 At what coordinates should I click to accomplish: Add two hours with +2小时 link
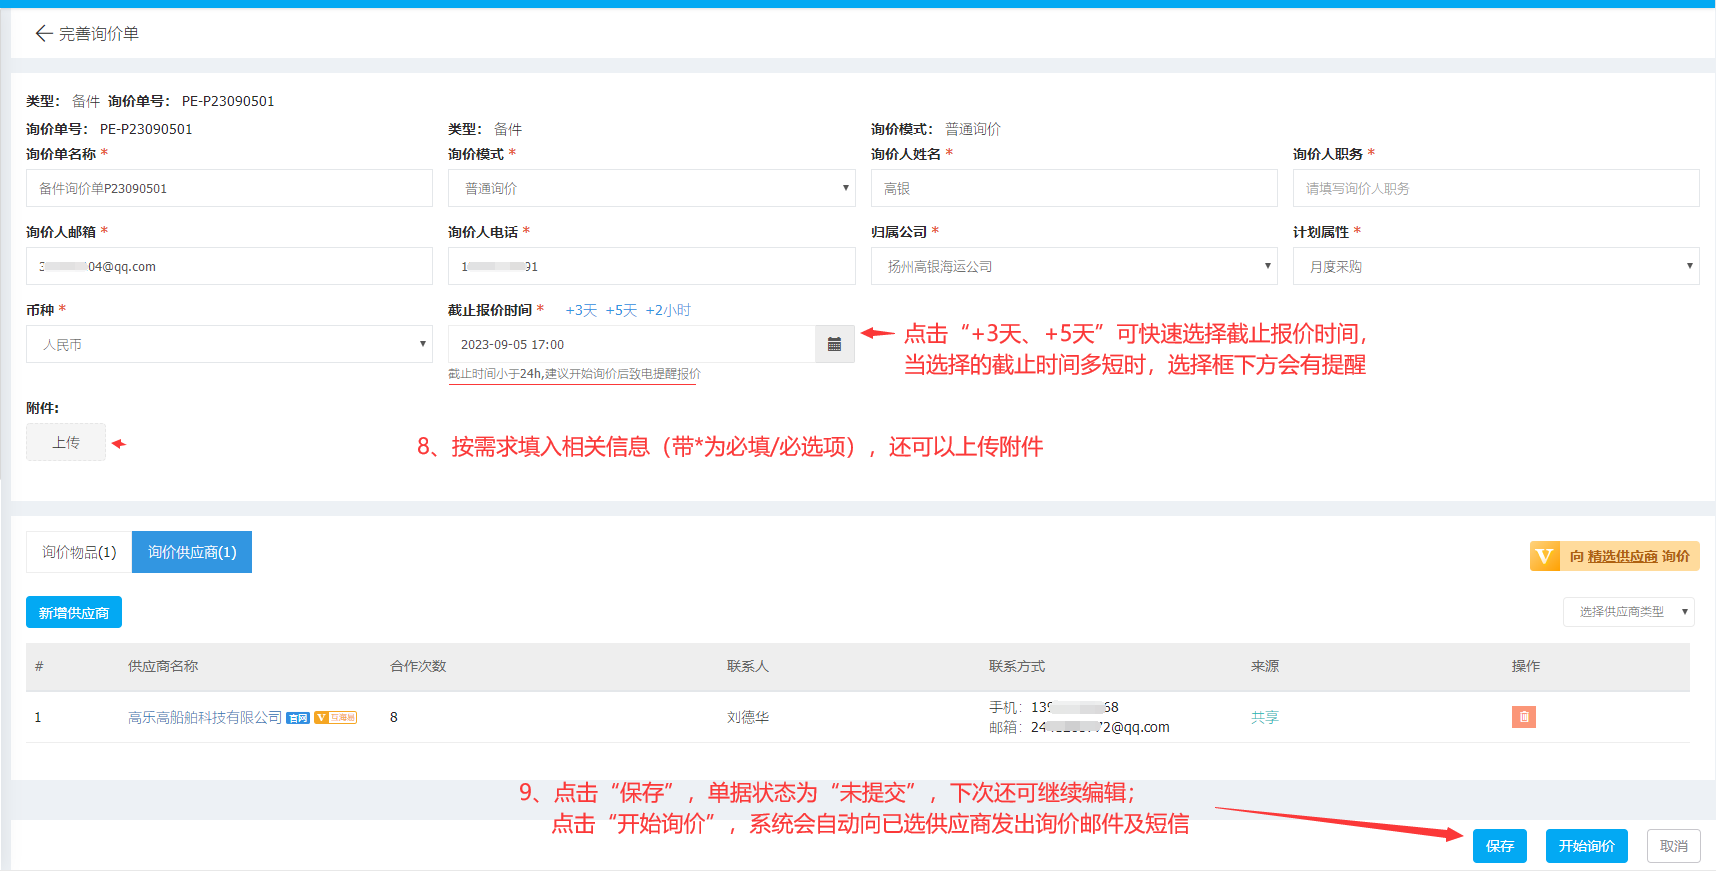(668, 310)
